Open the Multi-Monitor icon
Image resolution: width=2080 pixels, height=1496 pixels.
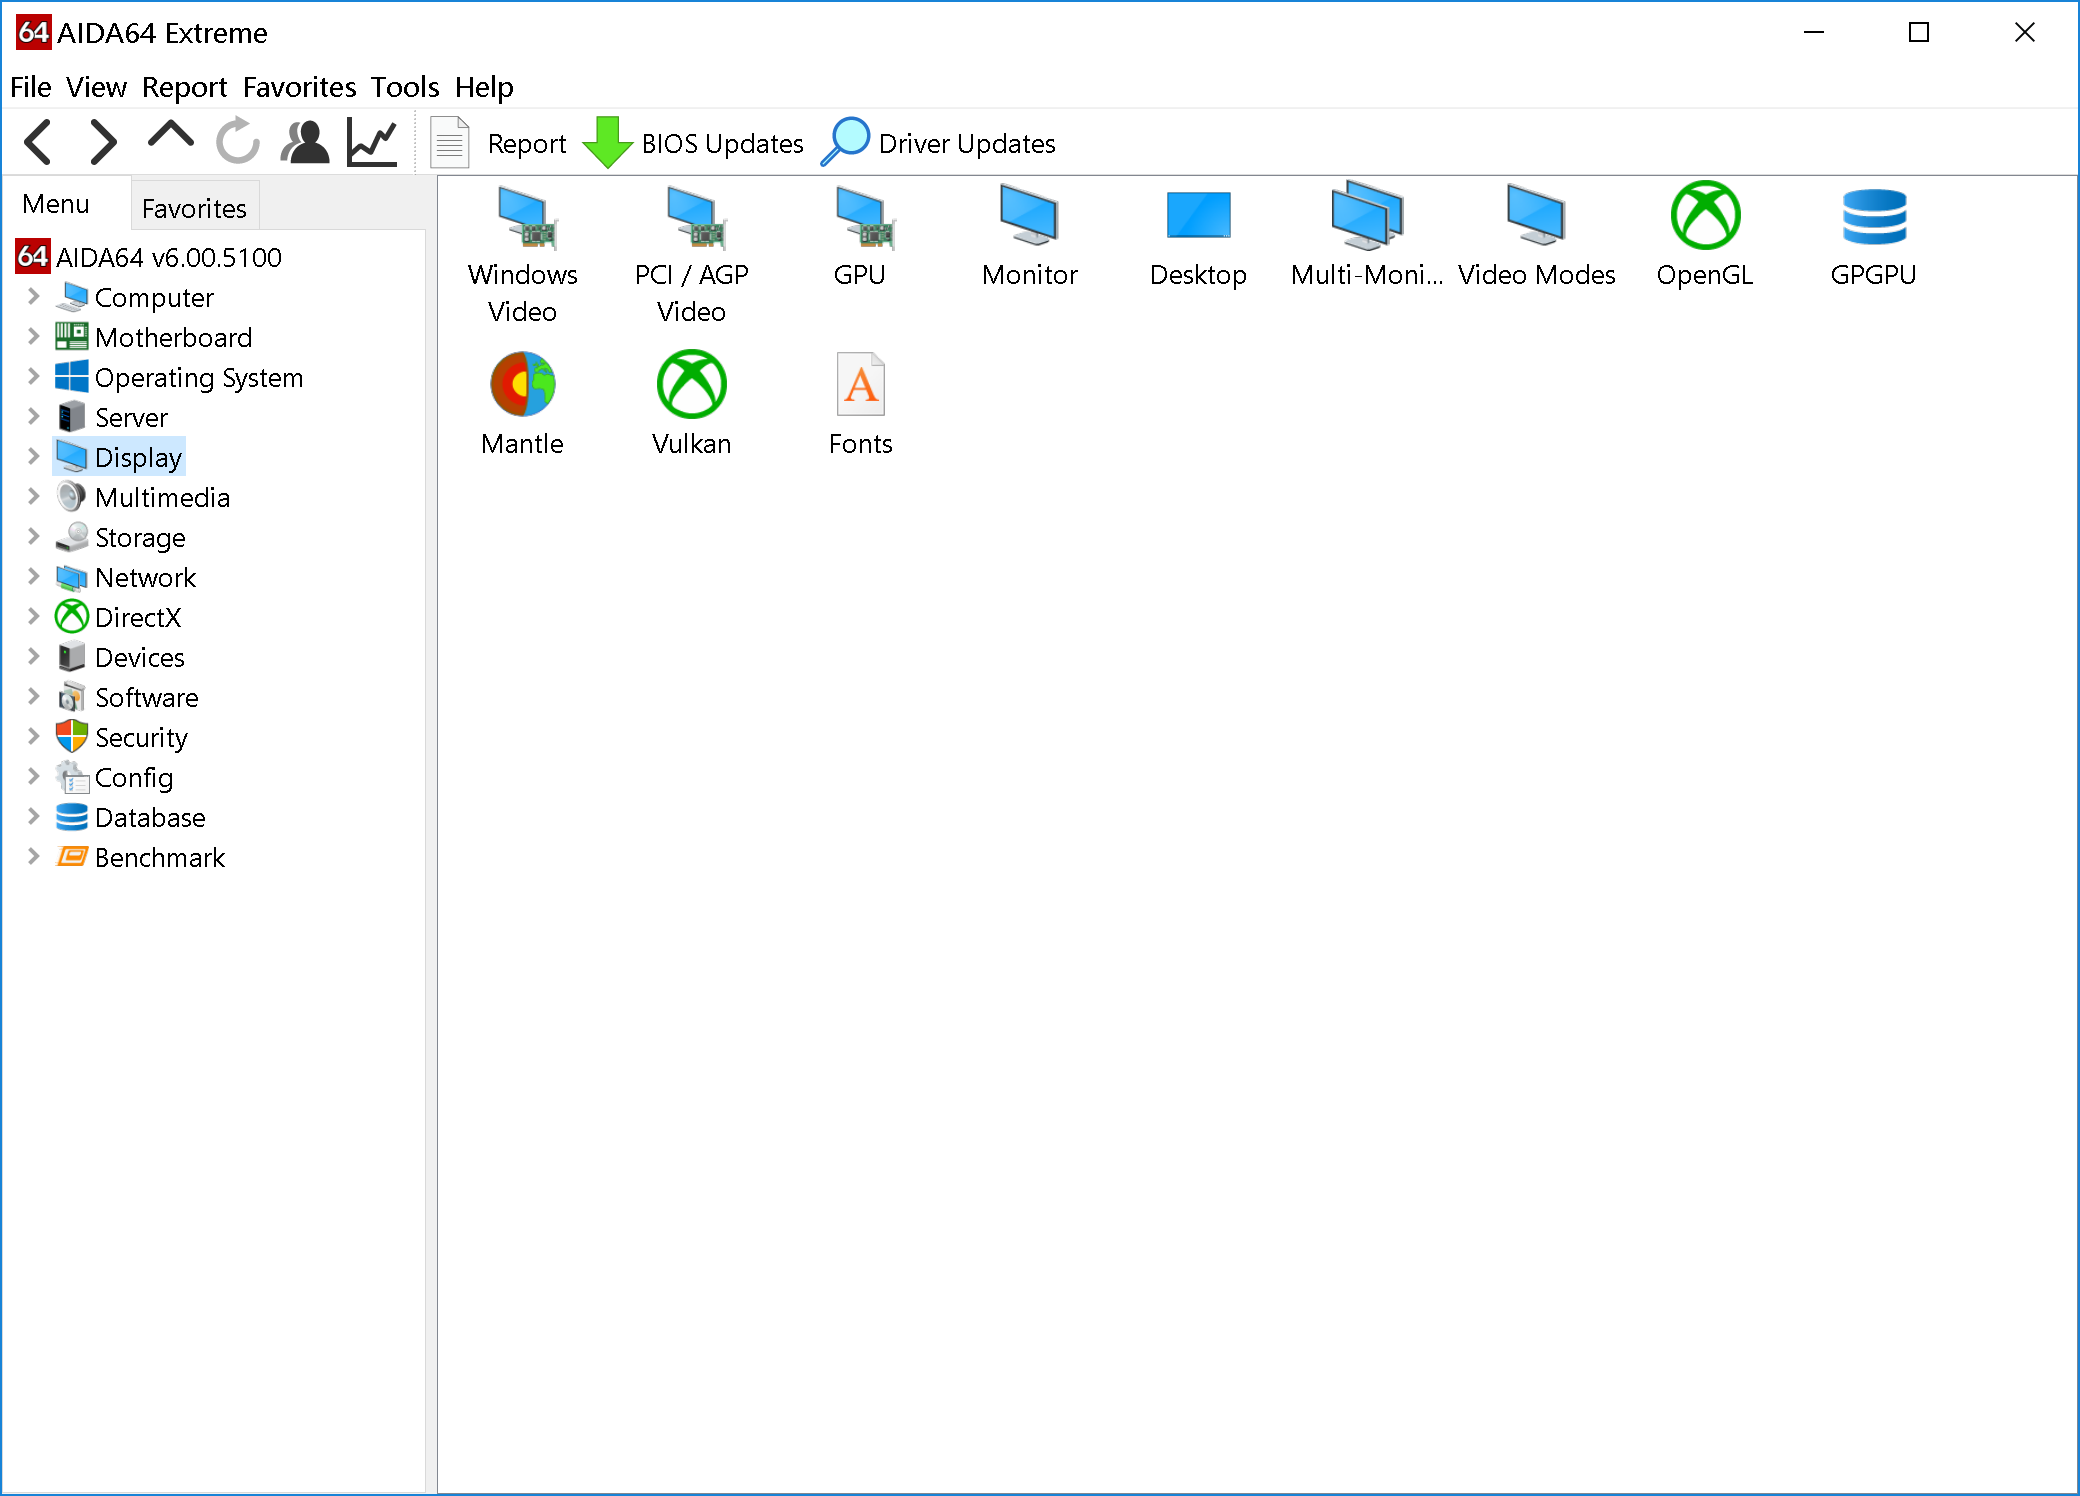pyautogui.click(x=1367, y=237)
